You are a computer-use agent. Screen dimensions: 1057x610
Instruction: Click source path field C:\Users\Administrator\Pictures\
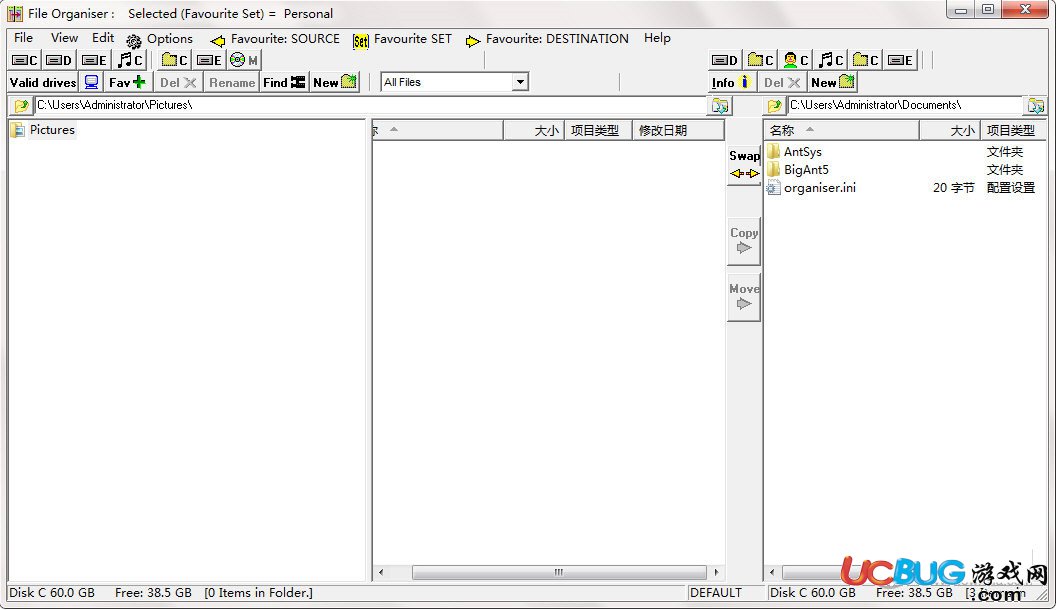click(x=370, y=105)
